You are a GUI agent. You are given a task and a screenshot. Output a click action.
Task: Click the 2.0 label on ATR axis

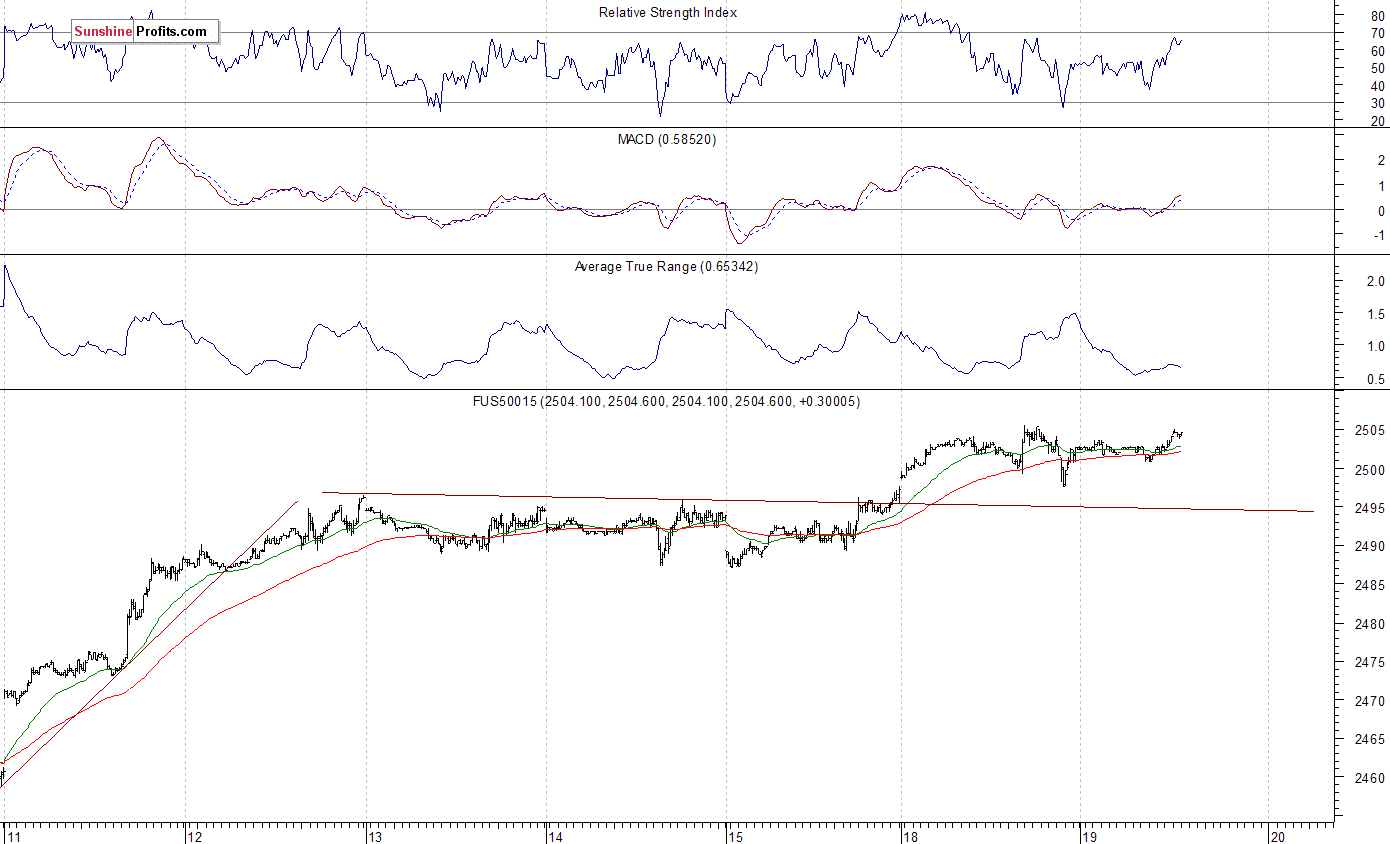(x=1376, y=282)
